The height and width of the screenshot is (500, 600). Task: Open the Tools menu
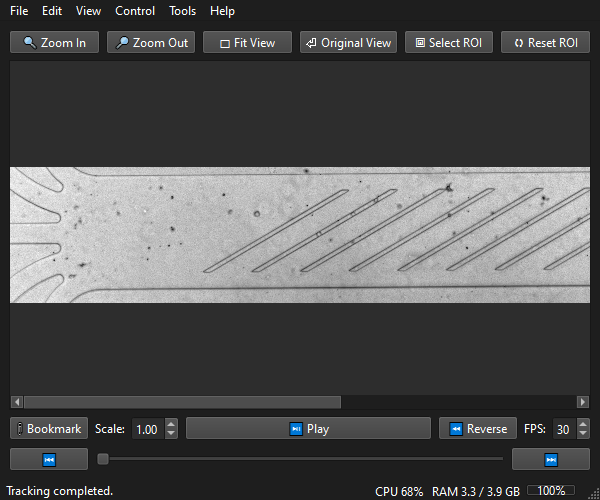tap(183, 11)
